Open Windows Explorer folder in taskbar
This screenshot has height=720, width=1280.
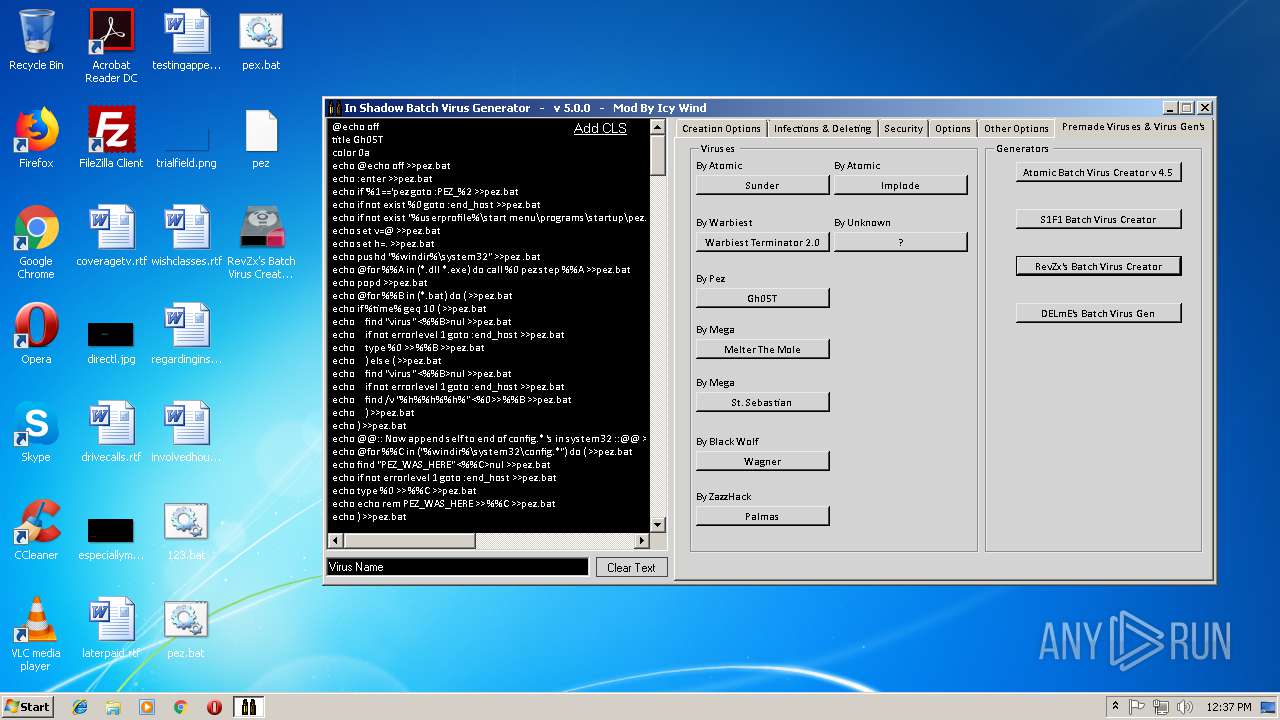113,707
